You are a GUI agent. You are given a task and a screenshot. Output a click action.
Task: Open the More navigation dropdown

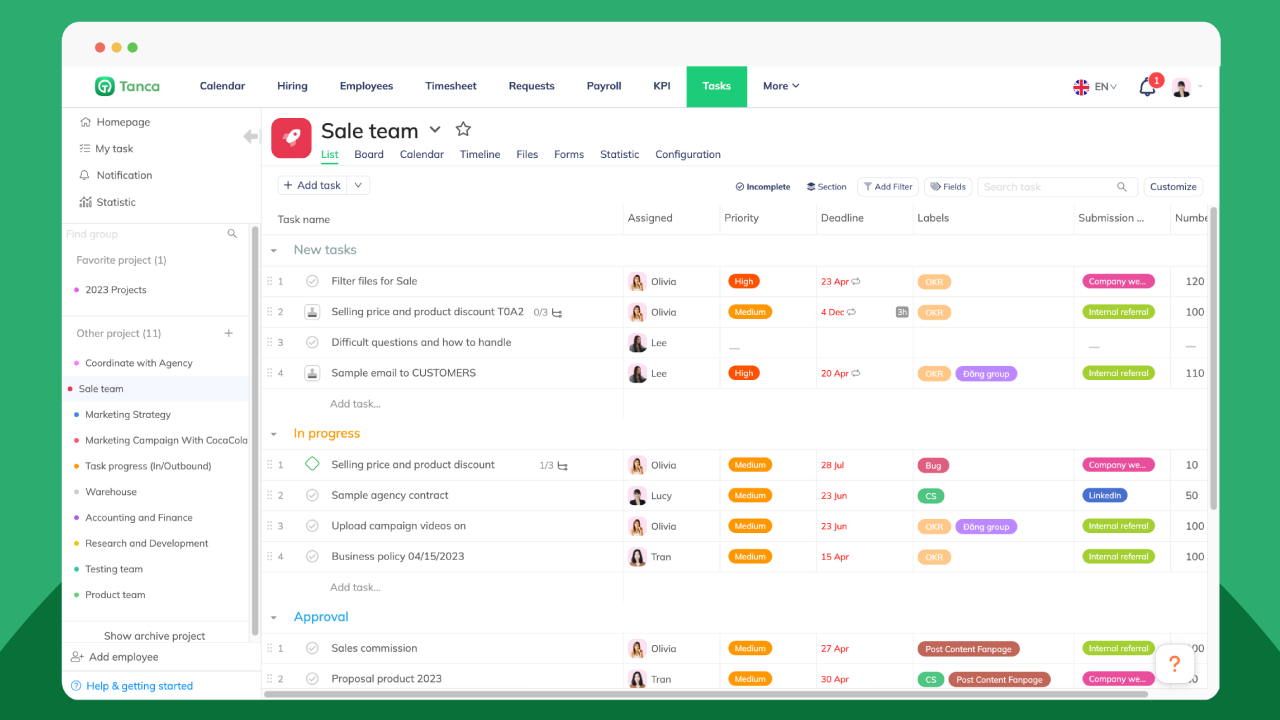click(780, 86)
